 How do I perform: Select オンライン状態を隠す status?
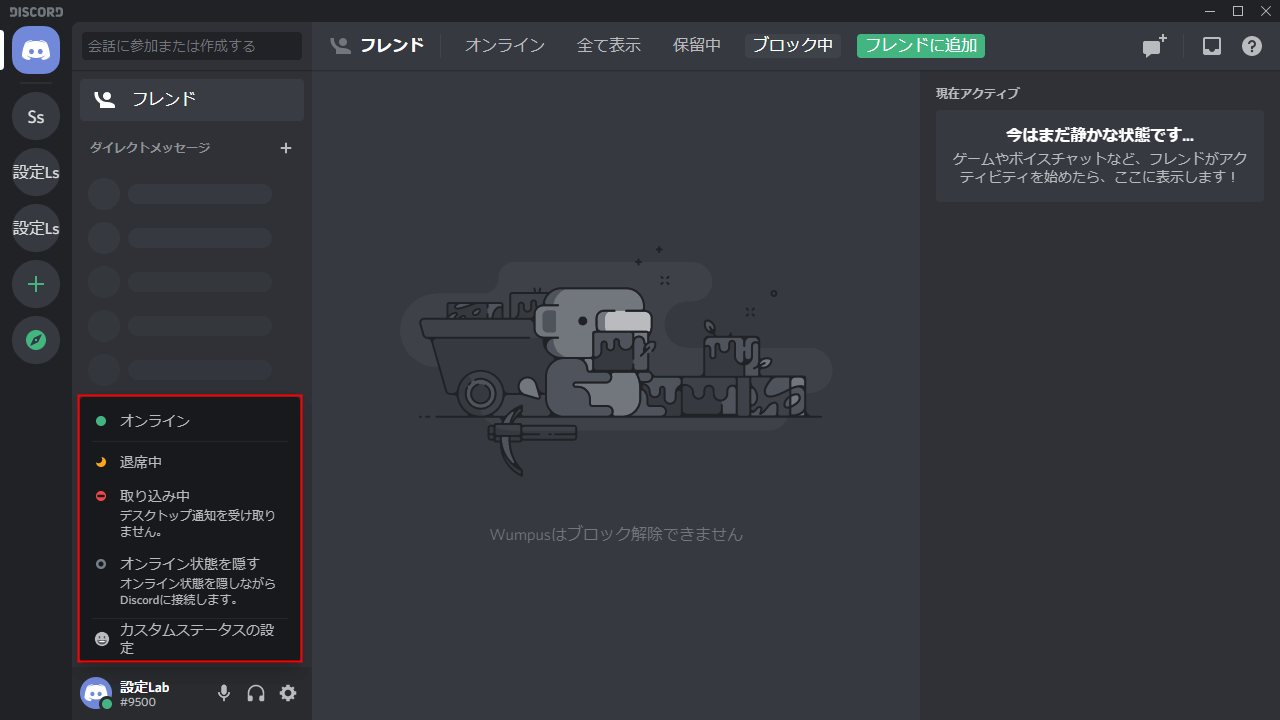click(x=190, y=581)
